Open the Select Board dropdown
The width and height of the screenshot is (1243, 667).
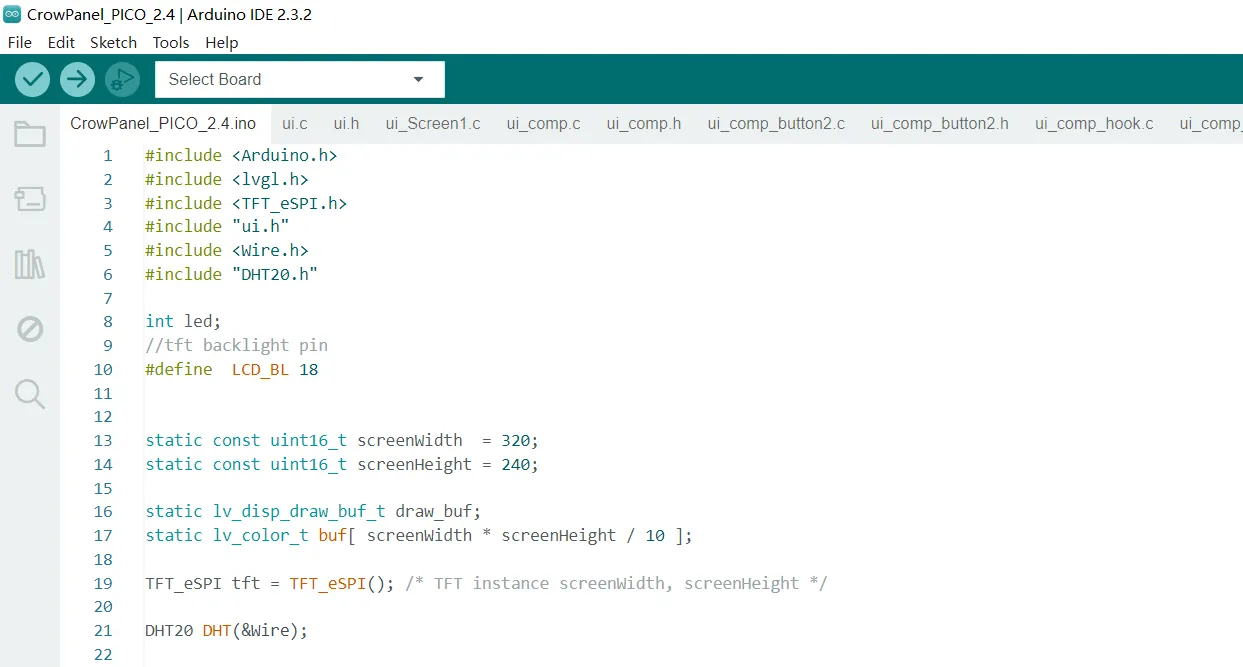(300, 79)
